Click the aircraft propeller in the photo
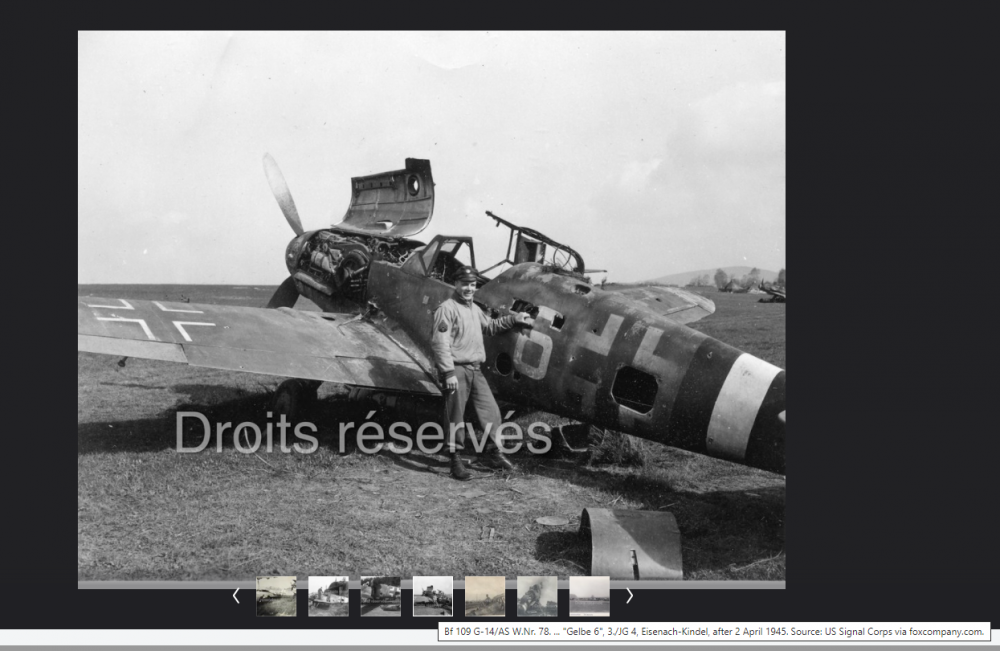Image resolution: width=1000 pixels, height=651 pixels. coord(283,194)
